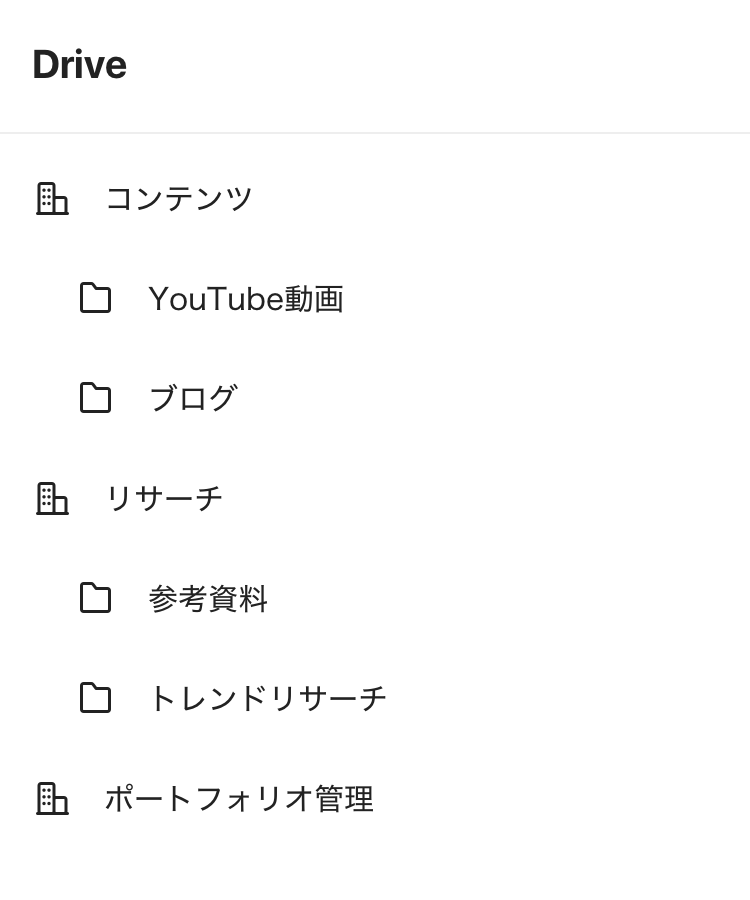The width and height of the screenshot is (750, 900).
Task: Click the folder icon beside 参考資料
Action: [x=95, y=598]
